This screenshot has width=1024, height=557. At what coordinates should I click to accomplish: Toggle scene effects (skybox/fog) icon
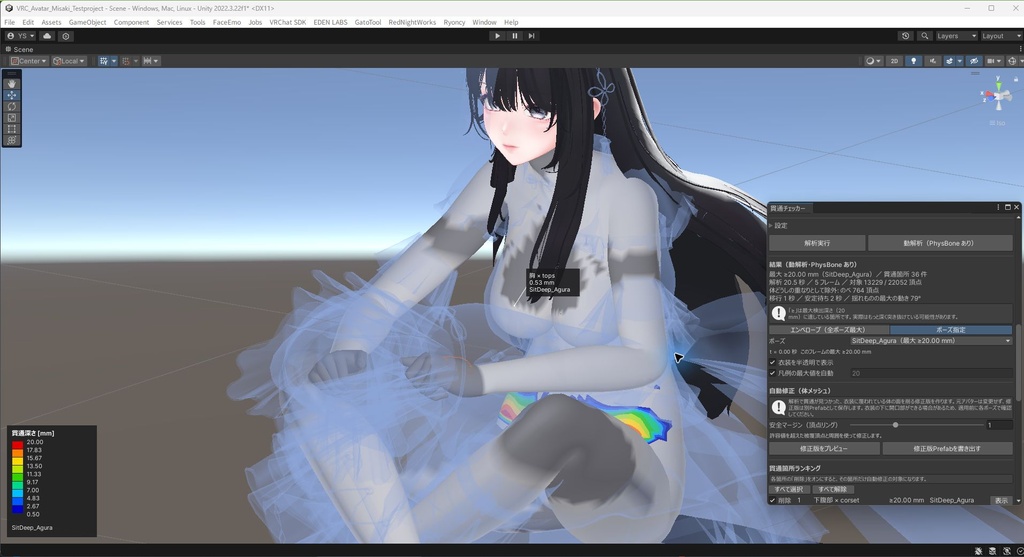click(949, 61)
